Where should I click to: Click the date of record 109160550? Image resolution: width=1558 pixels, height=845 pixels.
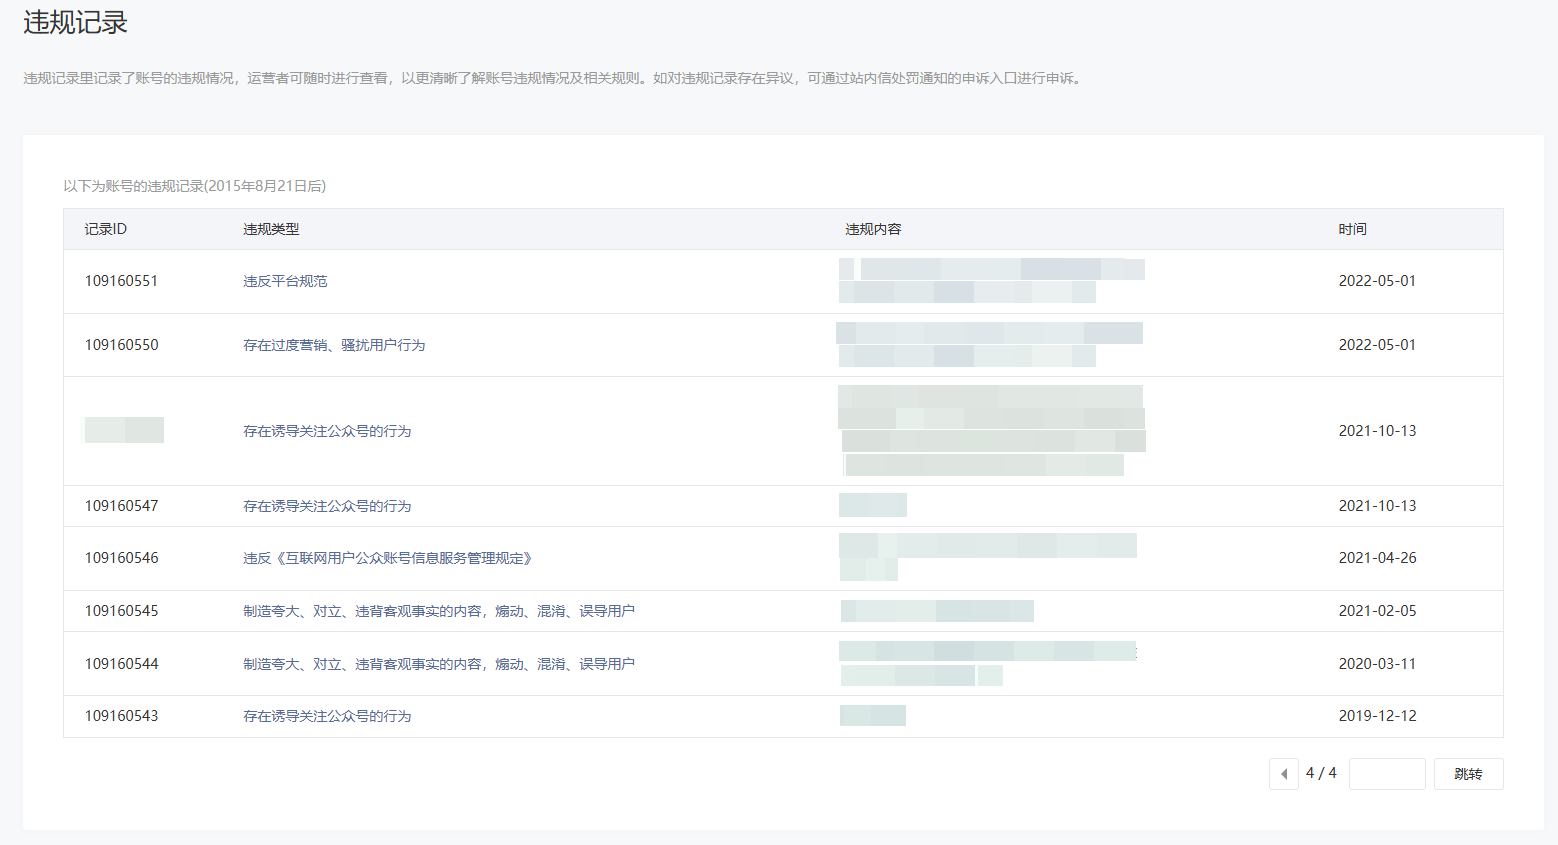click(x=1377, y=345)
